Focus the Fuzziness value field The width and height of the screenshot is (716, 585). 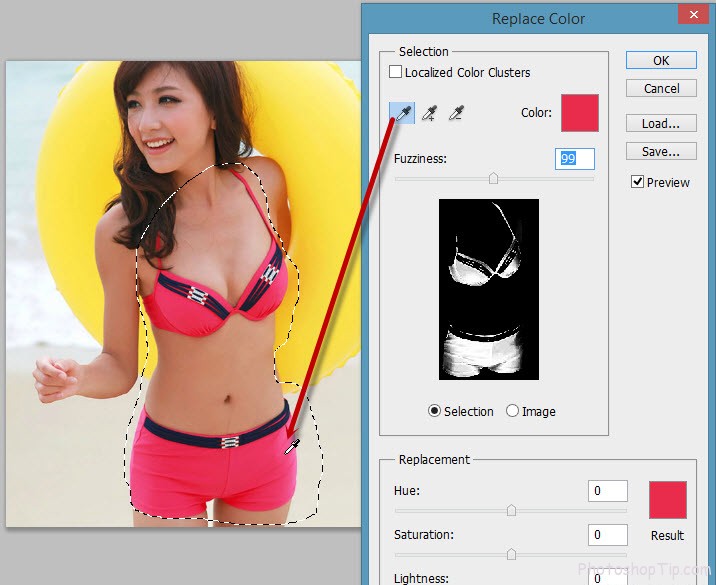tap(575, 159)
